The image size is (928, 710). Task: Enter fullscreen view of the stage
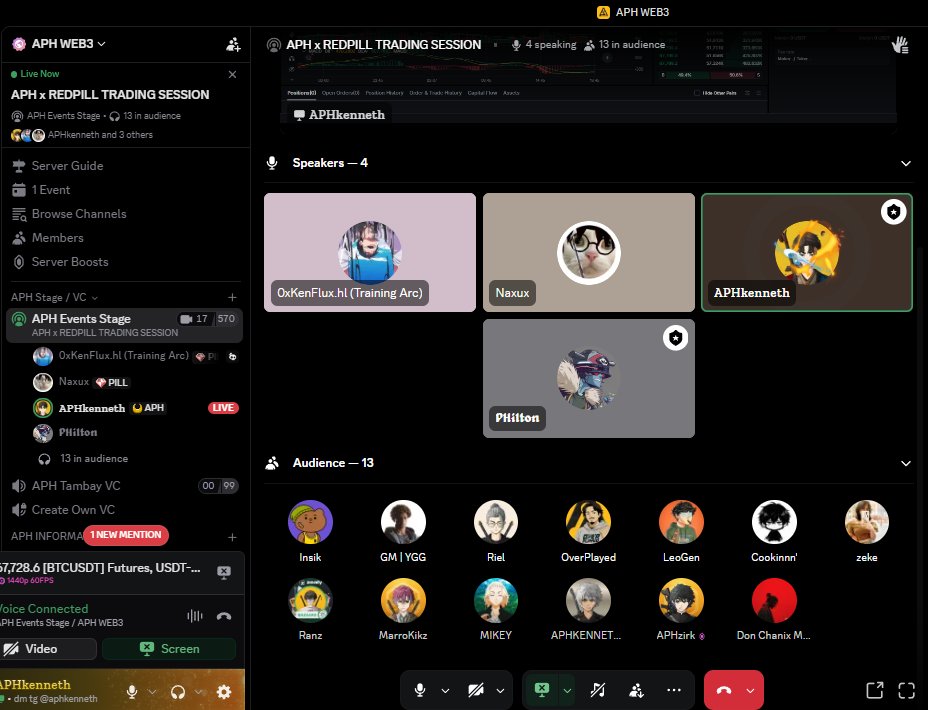click(906, 690)
